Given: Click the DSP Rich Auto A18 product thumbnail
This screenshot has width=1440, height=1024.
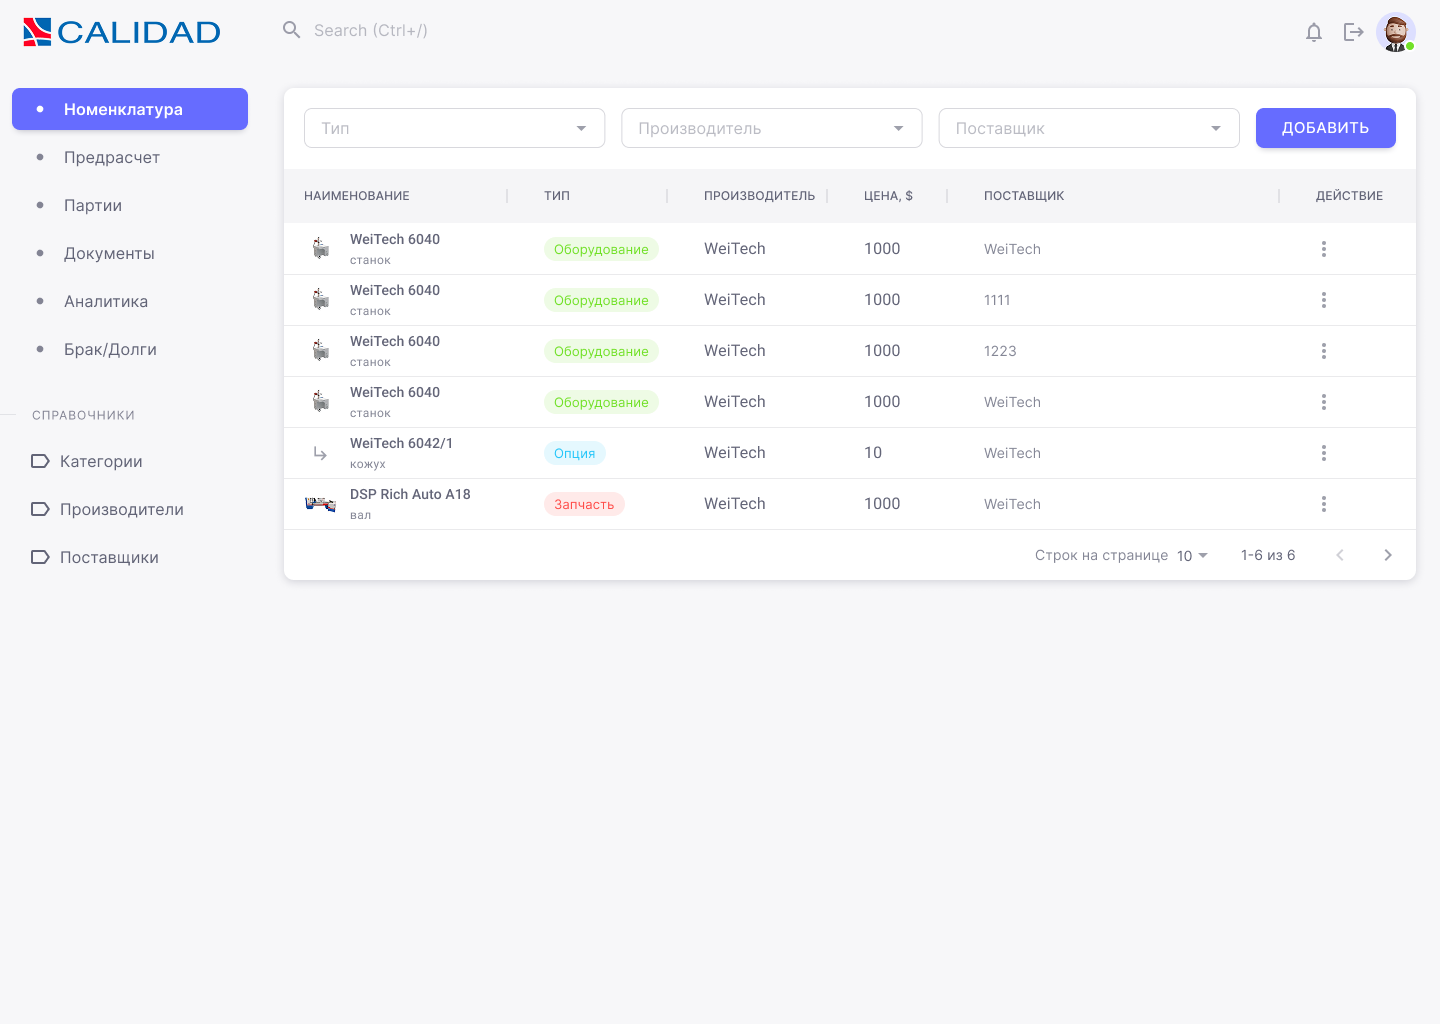Looking at the screenshot, I should pyautogui.click(x=320, y=504).
